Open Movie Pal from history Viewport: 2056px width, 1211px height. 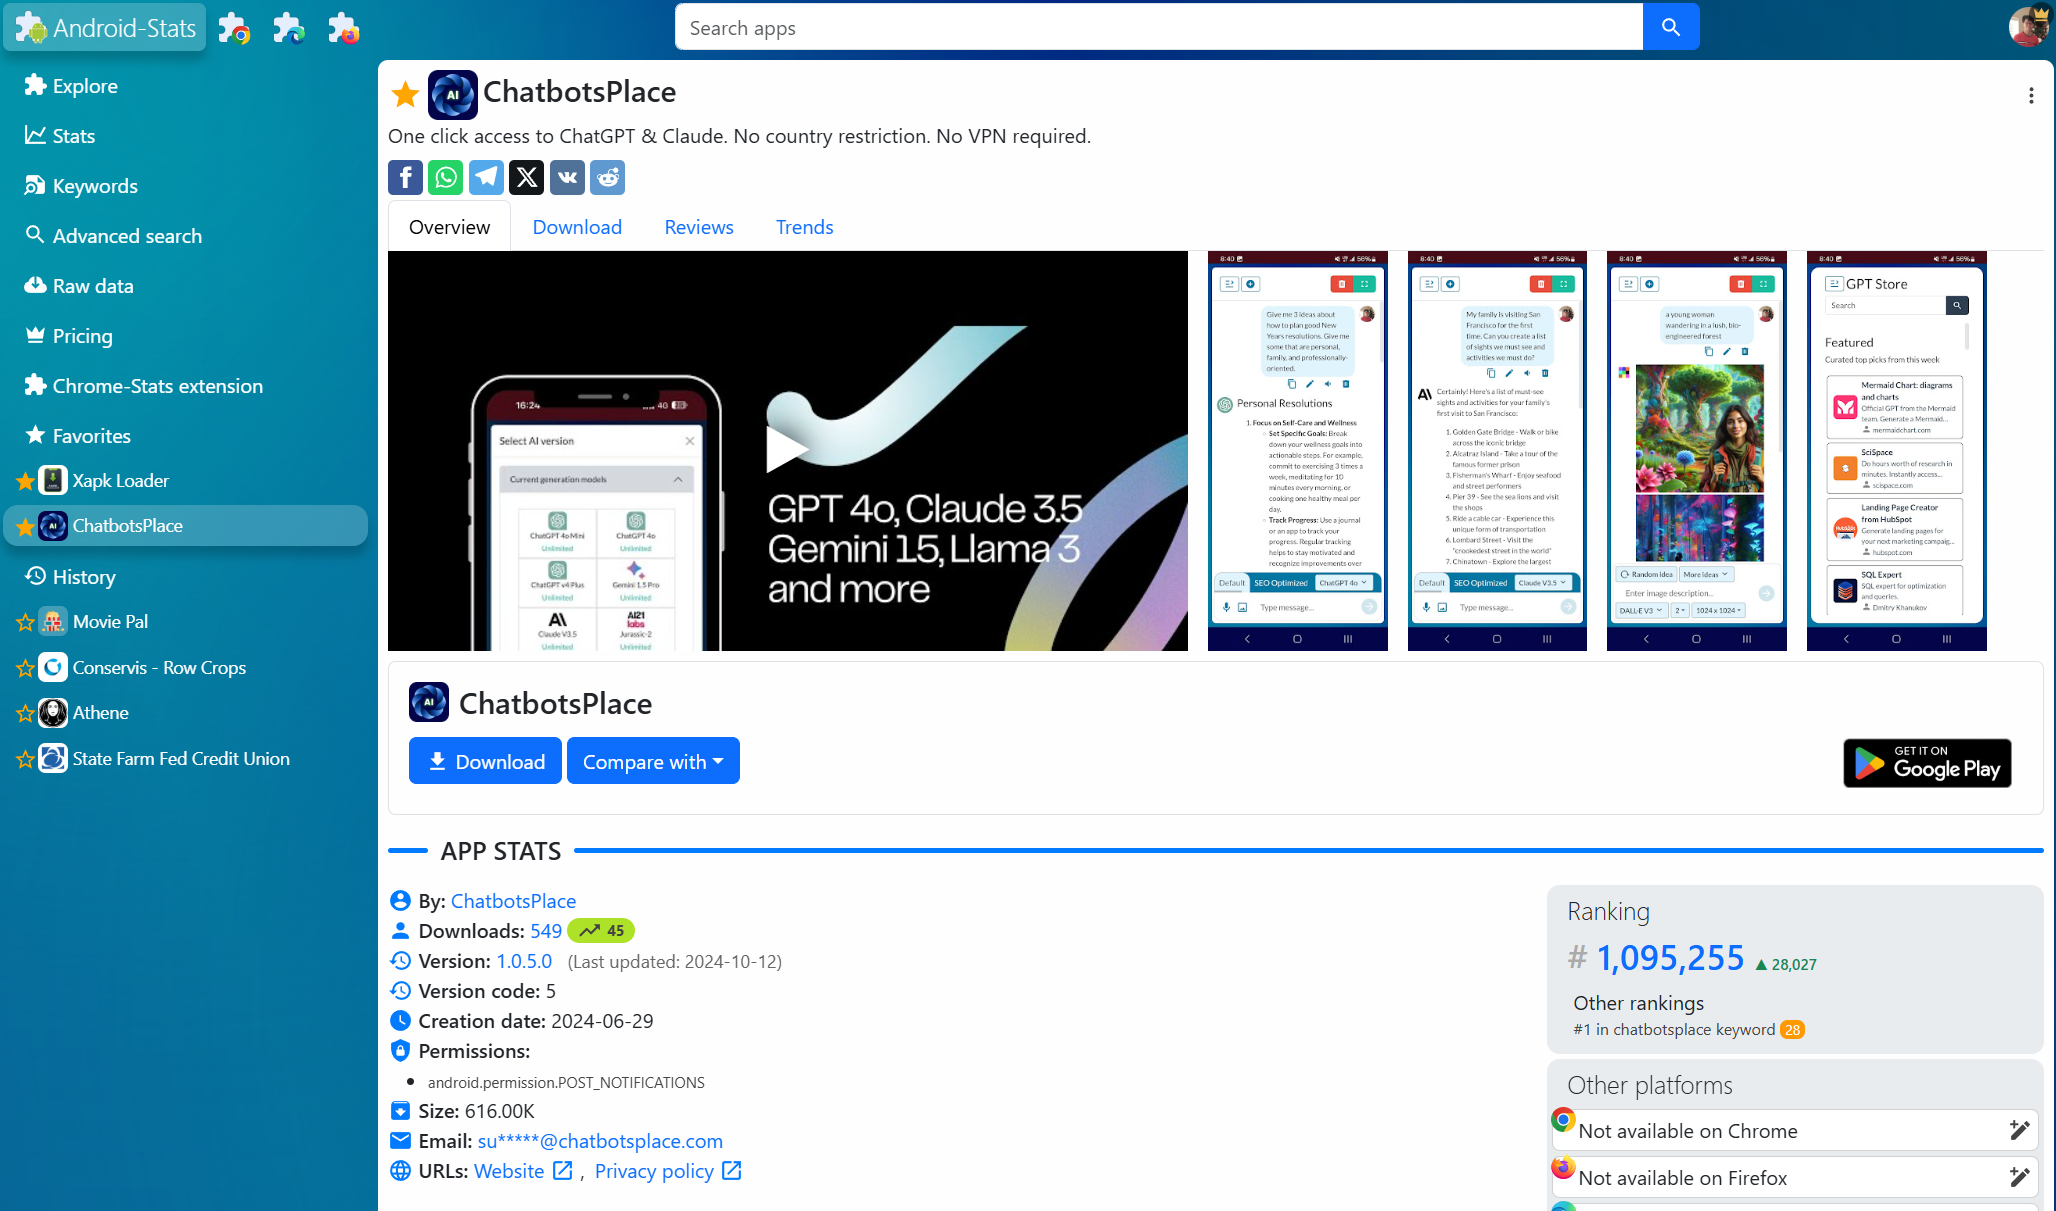tap(110, 622)
